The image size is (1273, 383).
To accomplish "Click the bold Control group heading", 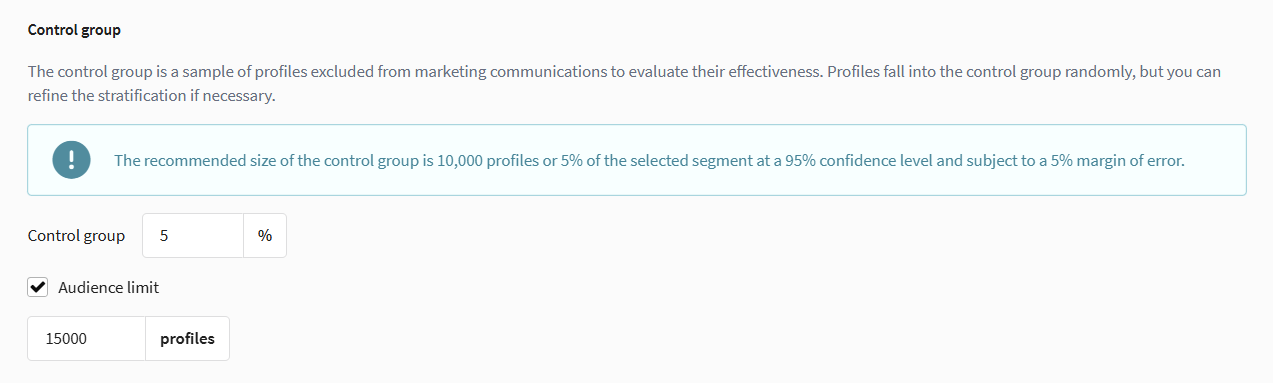I will [x=74, y=30].
